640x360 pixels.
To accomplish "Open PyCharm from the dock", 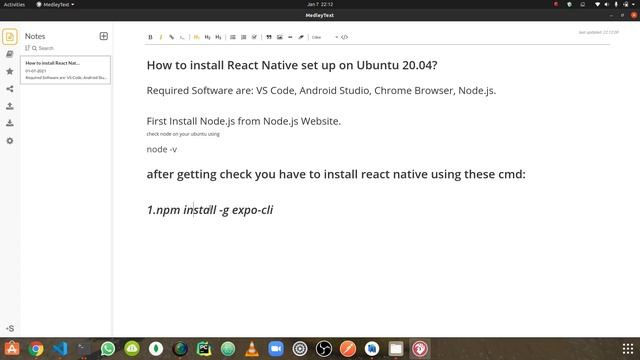I will pyautogui.click(x=204, y=349).
